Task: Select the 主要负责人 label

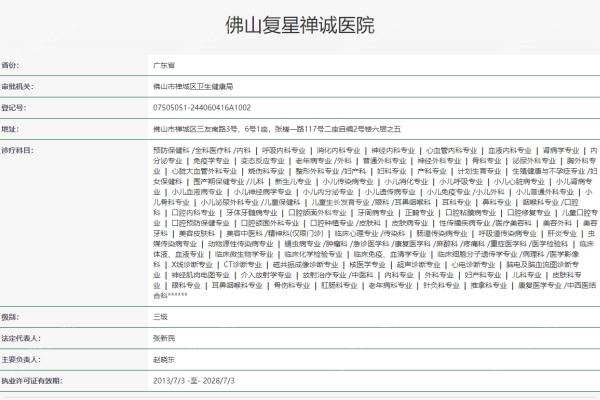Action: (21, 360)
